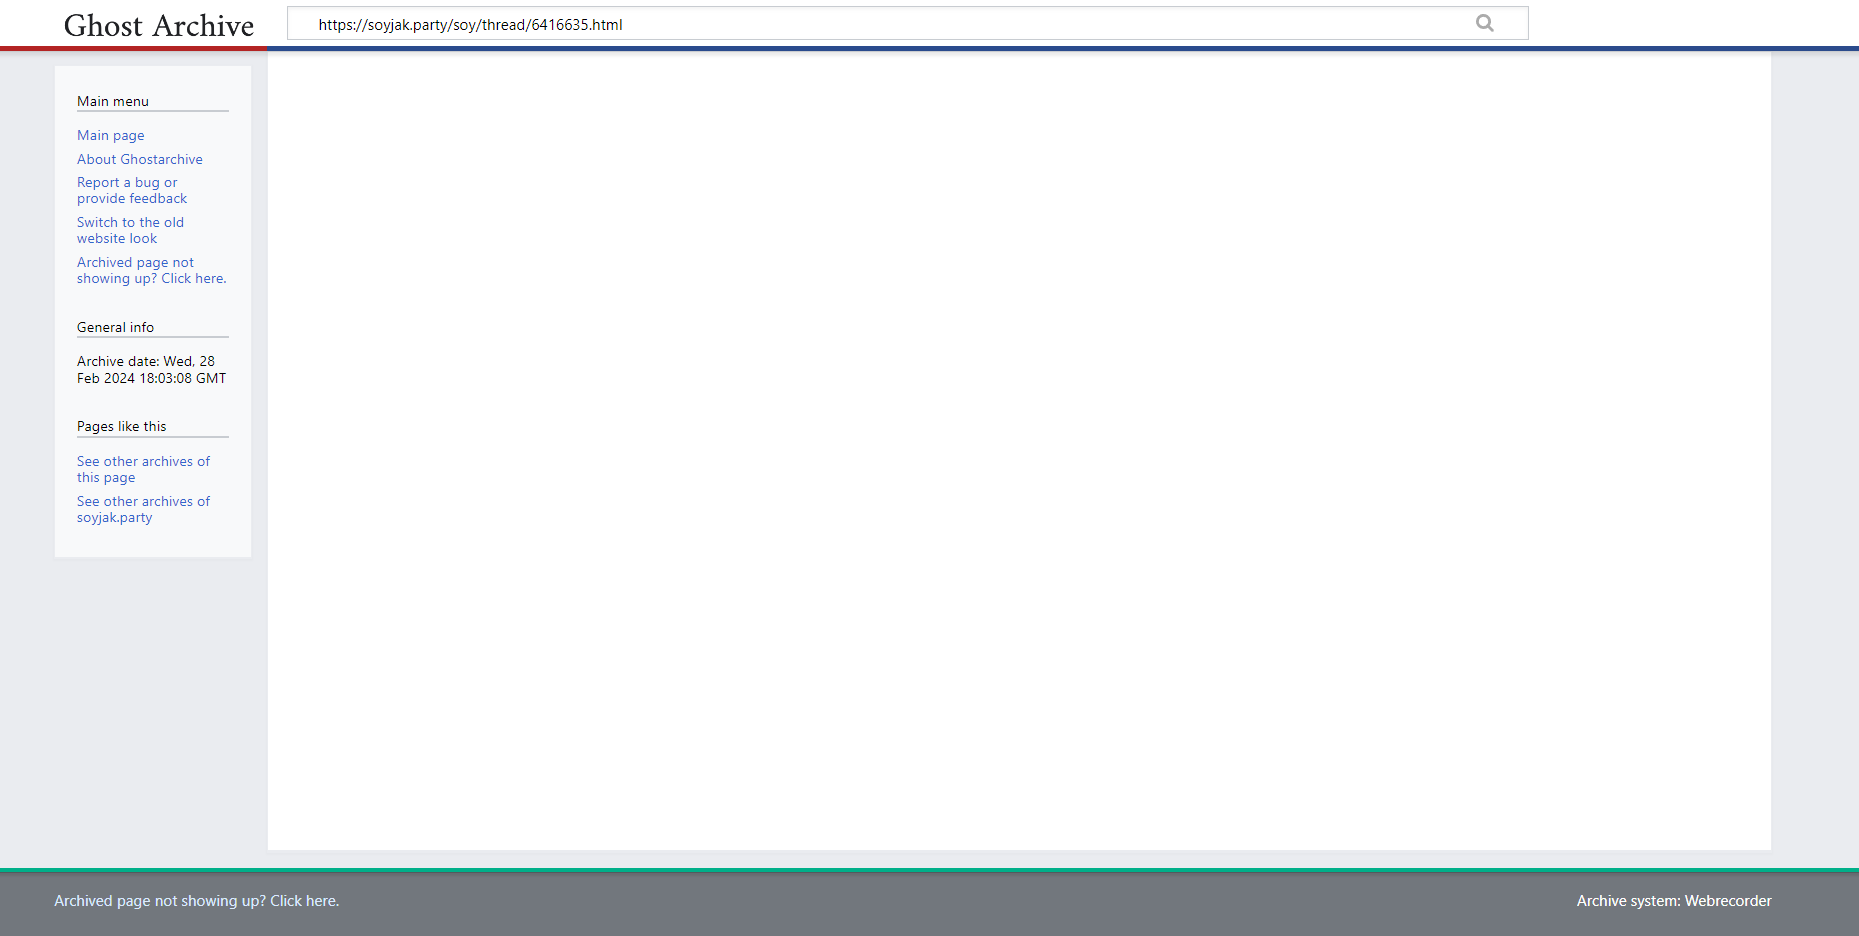Open Report a bug or provide feedback

[x=132, y=190]
